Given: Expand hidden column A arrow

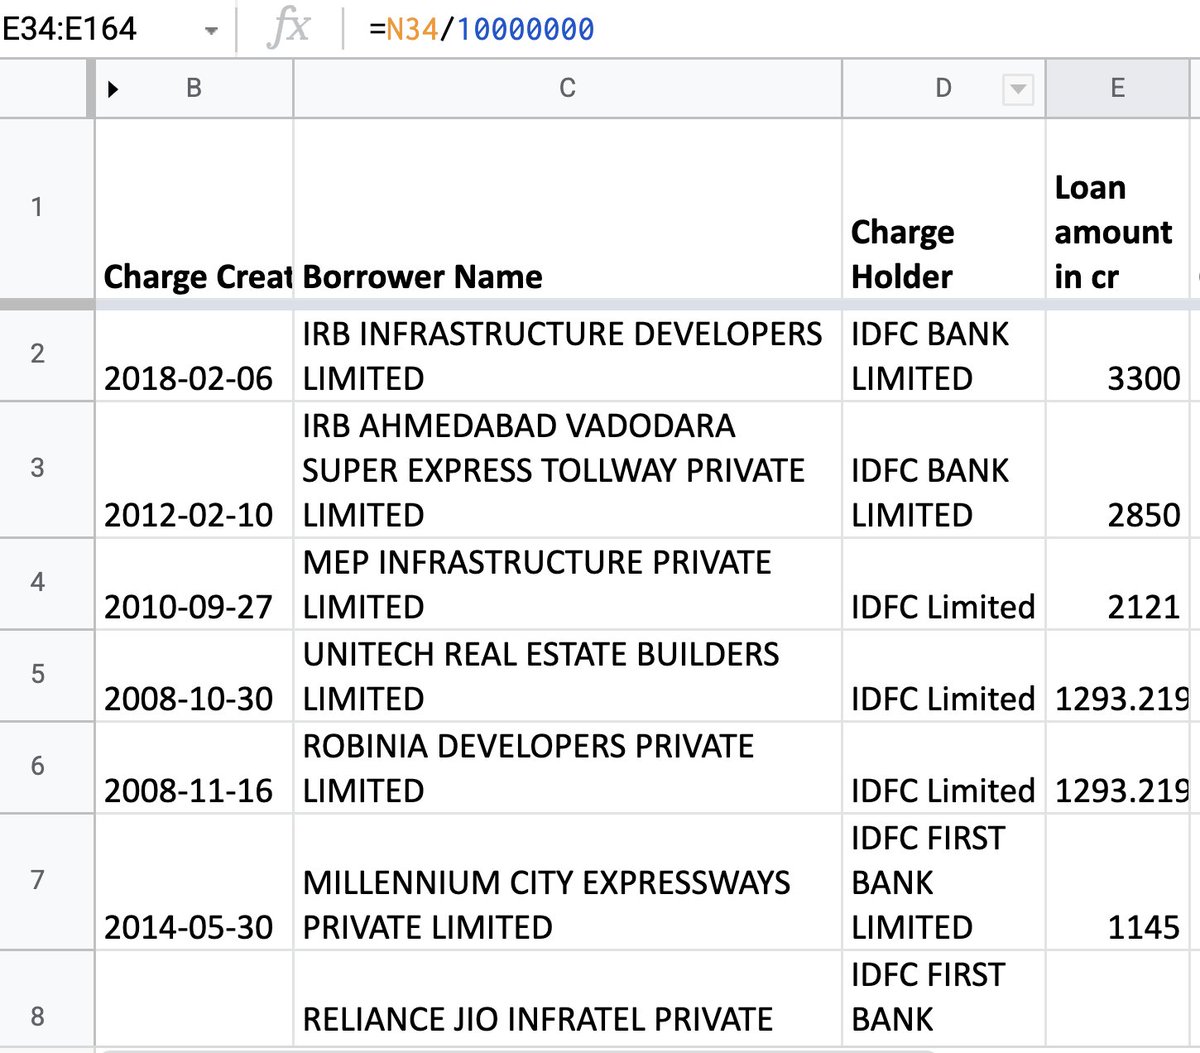Looking at the screenshot, I should [113, 89].
